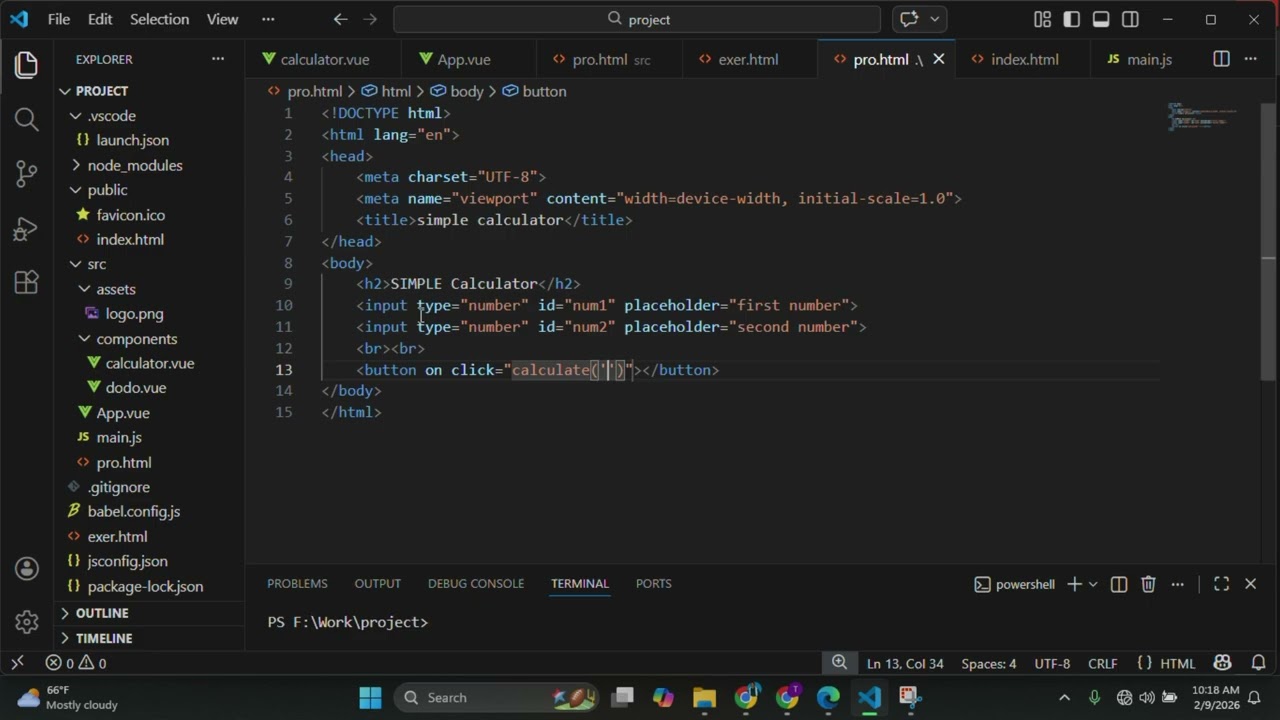The width and height of the screenshot is (1280, 720).
Task: Open the Copilot dropdown arrow in title bar
Action: [935, 19]
